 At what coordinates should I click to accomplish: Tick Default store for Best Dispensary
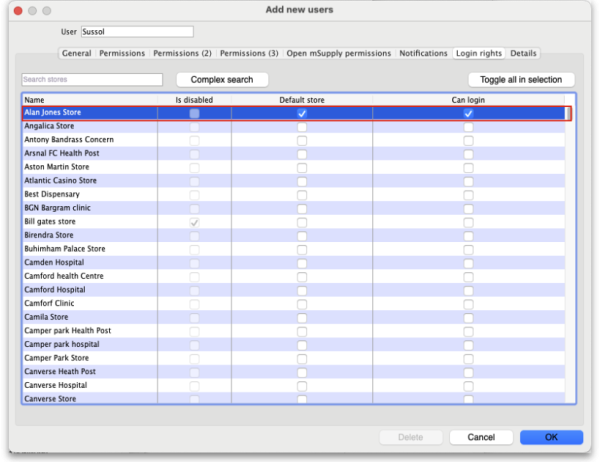click(x=301, y=195)
